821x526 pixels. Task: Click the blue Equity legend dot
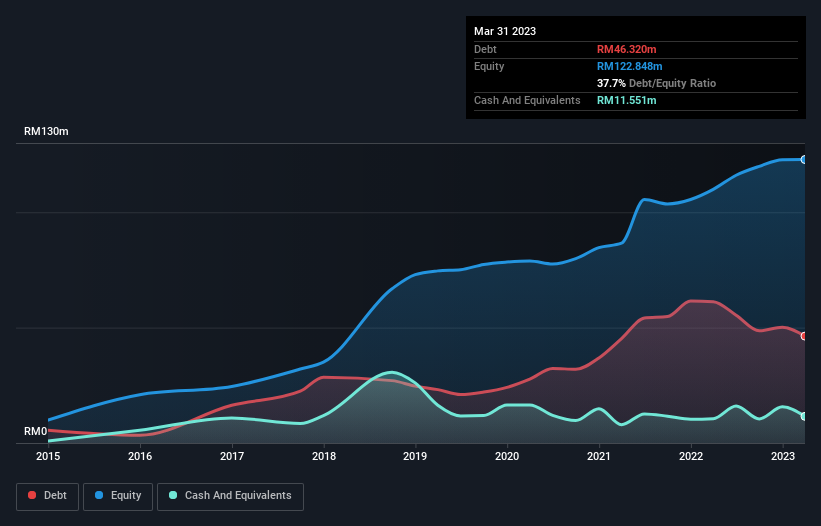(99, 495)
